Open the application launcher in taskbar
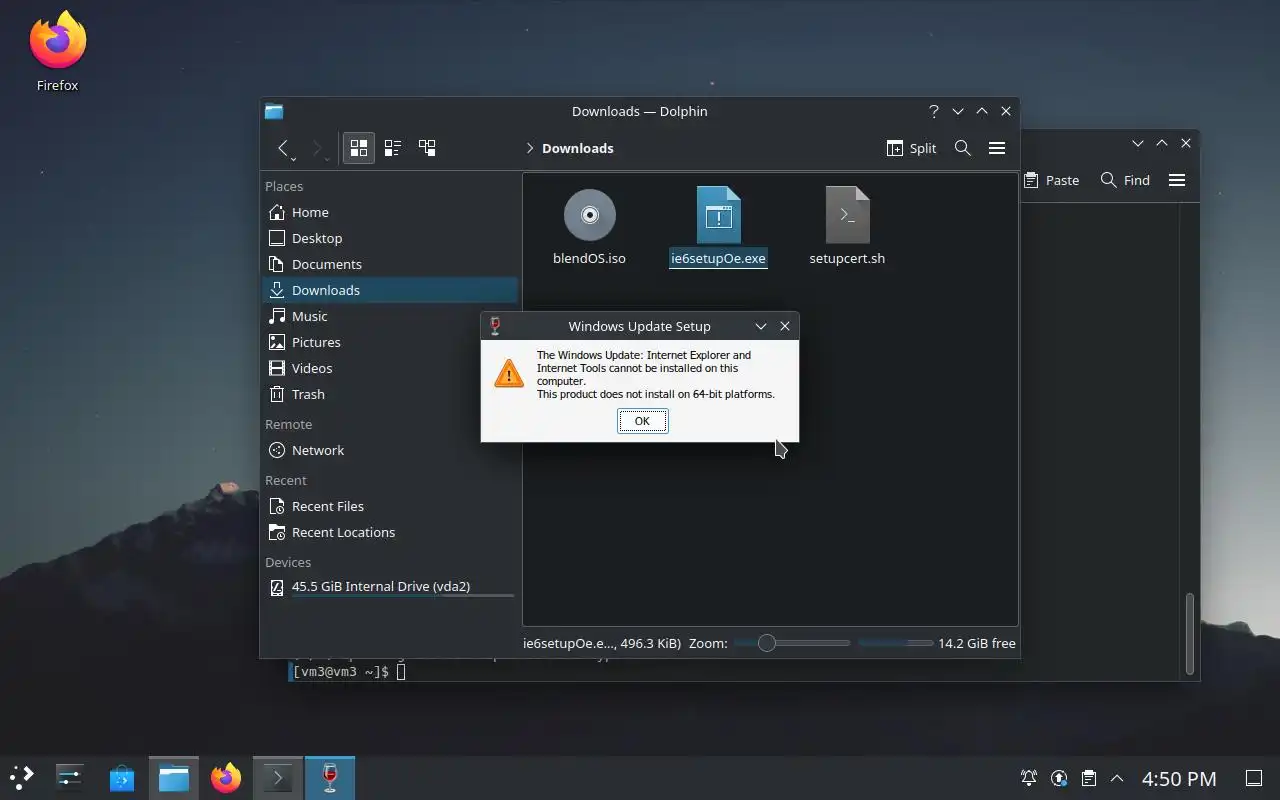This screenshot has height=800, width=1280. [22, 777]
